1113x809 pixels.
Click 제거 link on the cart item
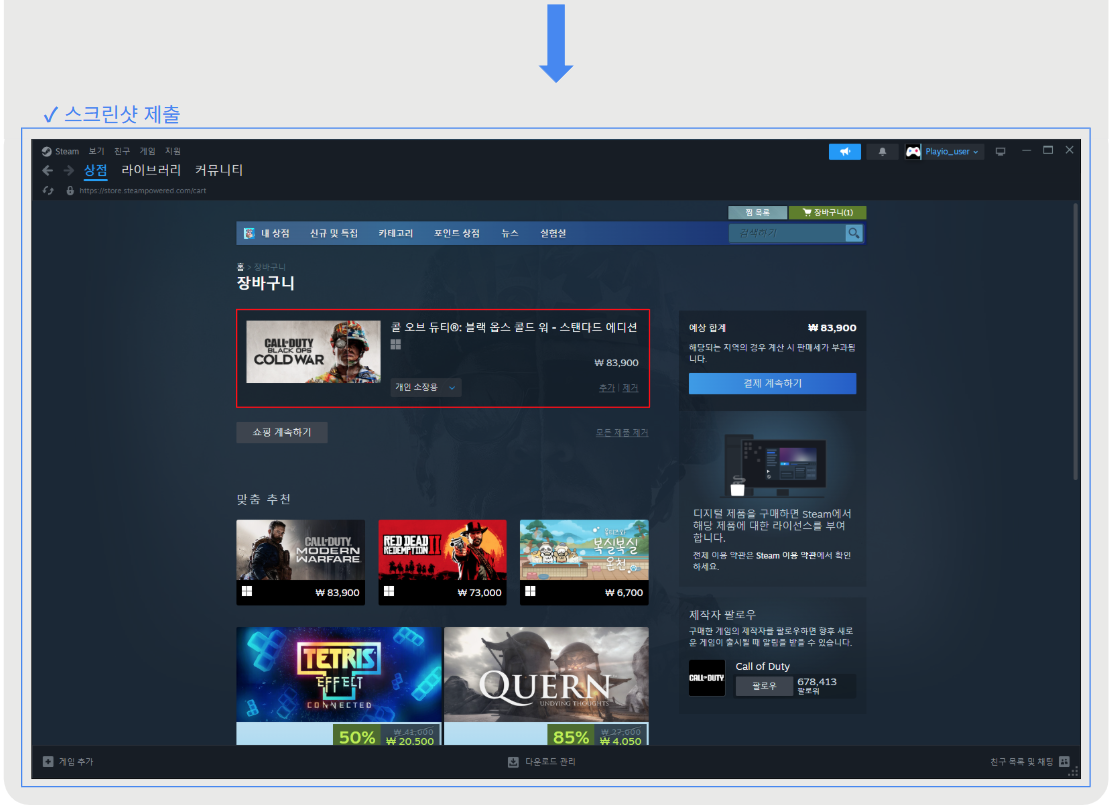tap(630, 387)
